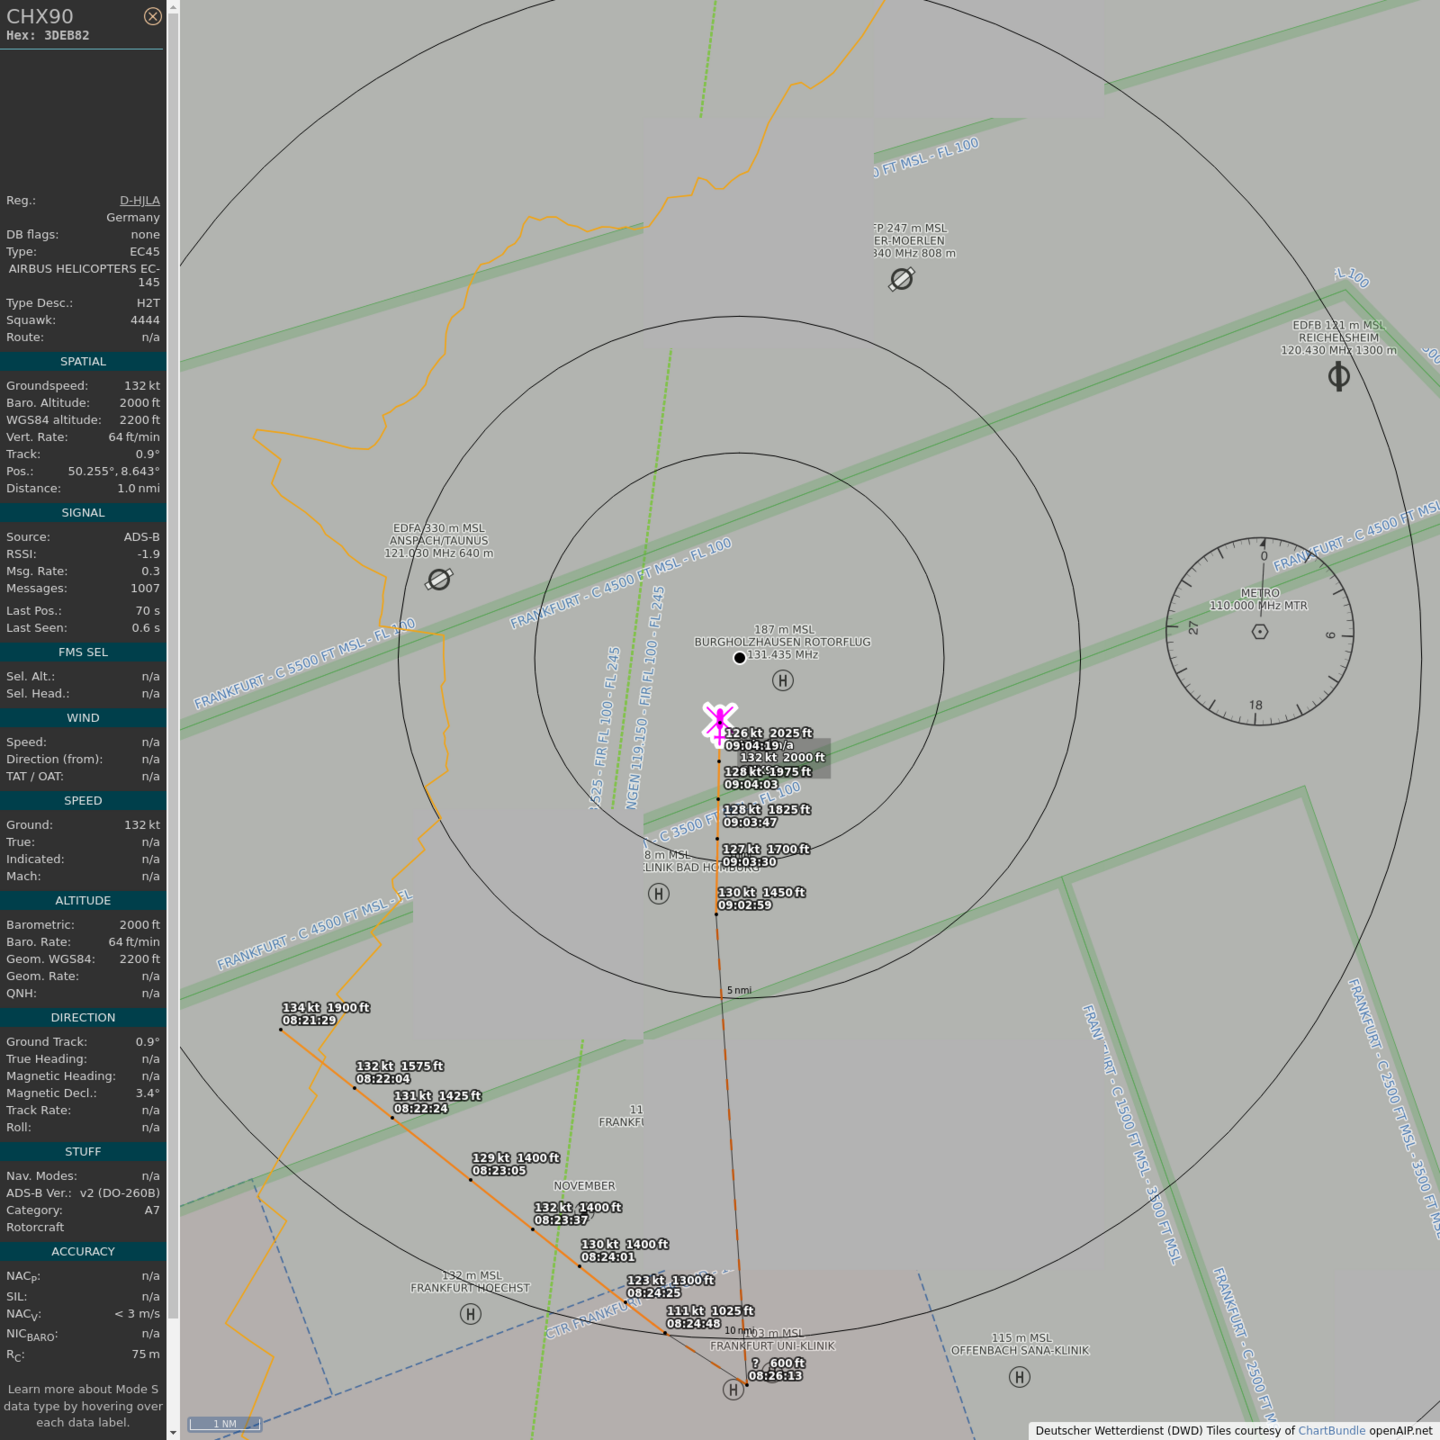Click Frankfurt Uni-Klinik heliport H icon

click(x=733, y=1390)
